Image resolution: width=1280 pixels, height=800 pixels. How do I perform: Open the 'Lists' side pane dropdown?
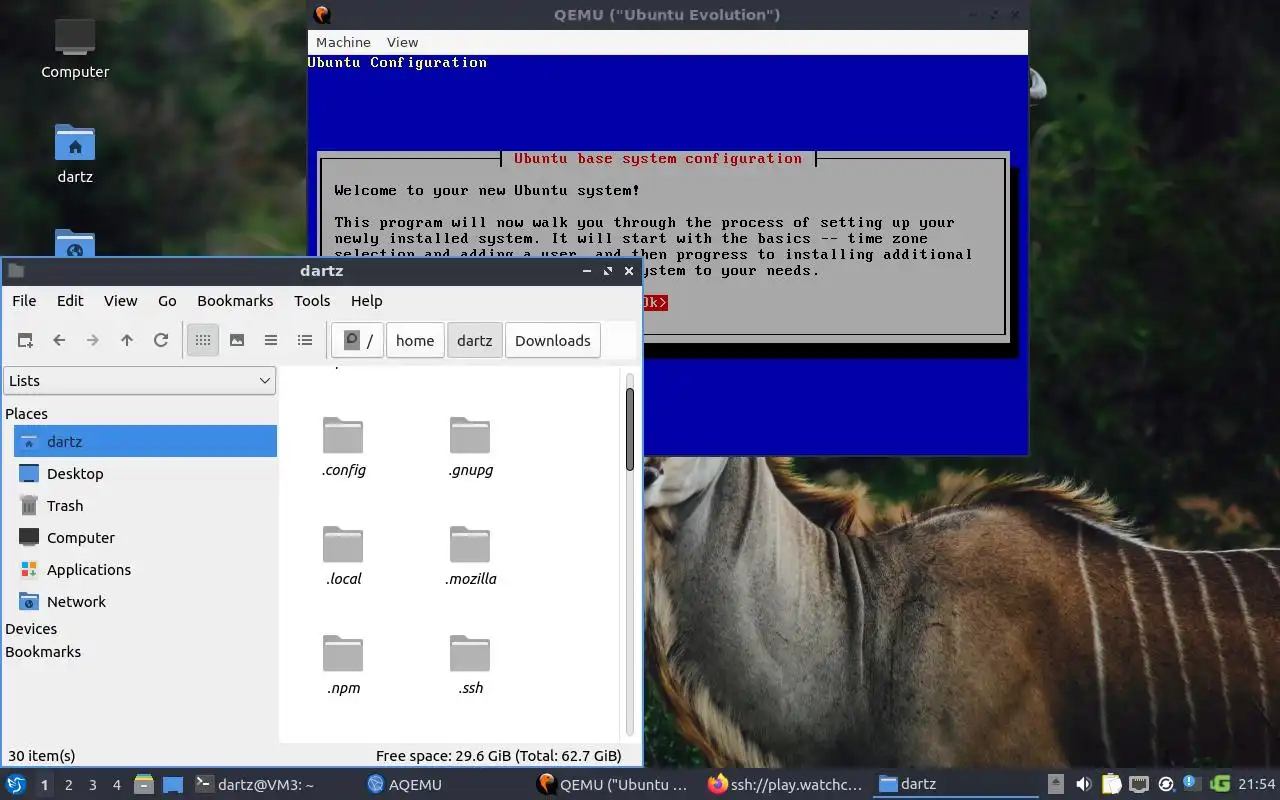(139, 380)
